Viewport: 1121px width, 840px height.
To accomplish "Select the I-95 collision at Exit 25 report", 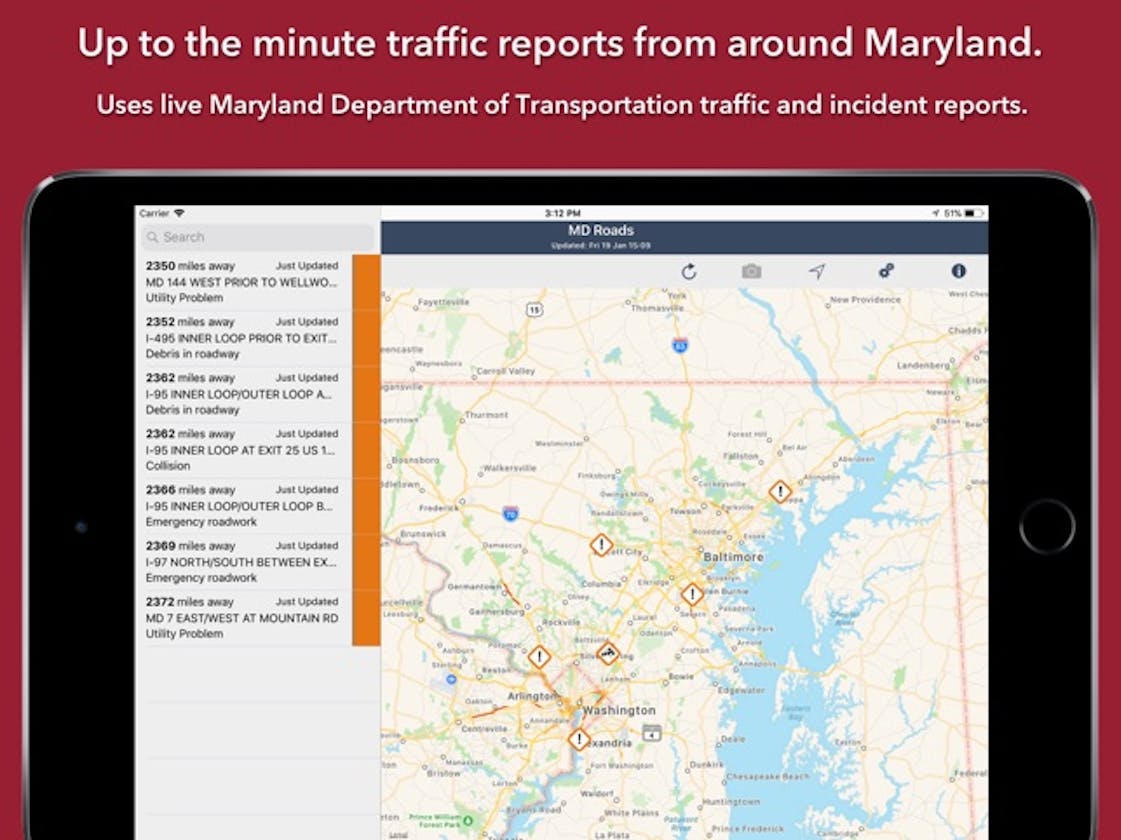I will click(x=240, y=449).
